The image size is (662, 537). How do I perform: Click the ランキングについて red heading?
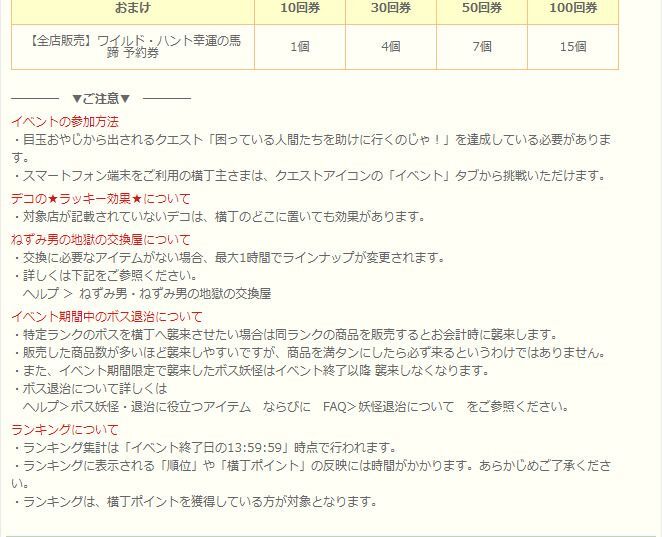(65, 429)
